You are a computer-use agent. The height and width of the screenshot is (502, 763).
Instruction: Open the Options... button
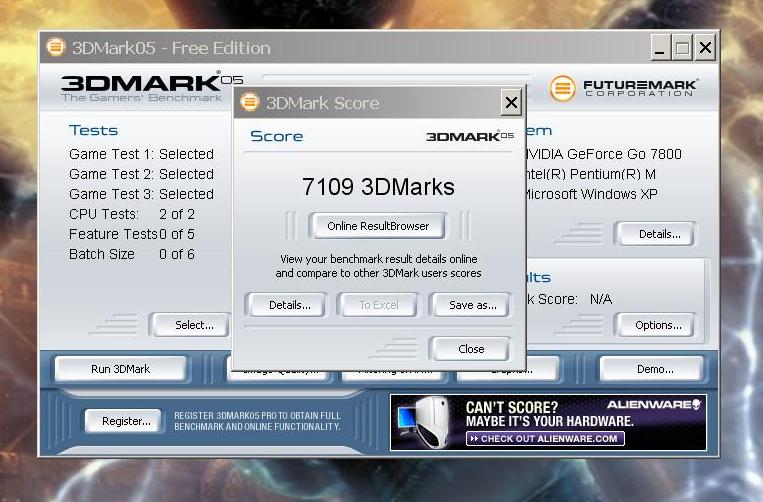point(657,325)
